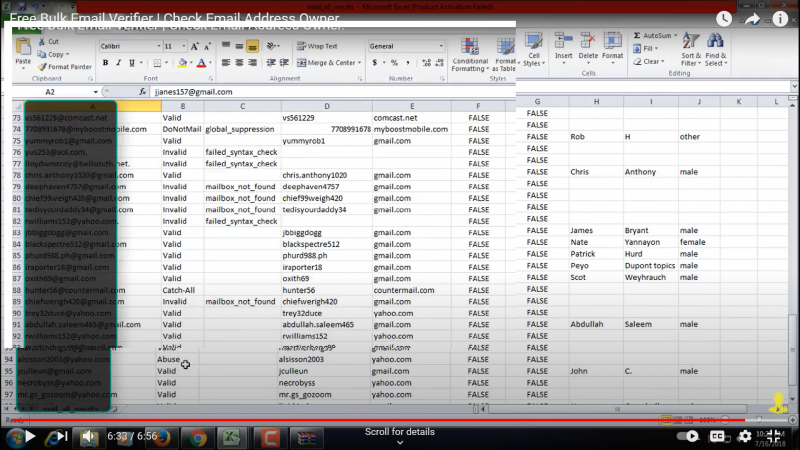Apply yellow fill color swatch
Screen dimensions: 800x450
point(182,63)
